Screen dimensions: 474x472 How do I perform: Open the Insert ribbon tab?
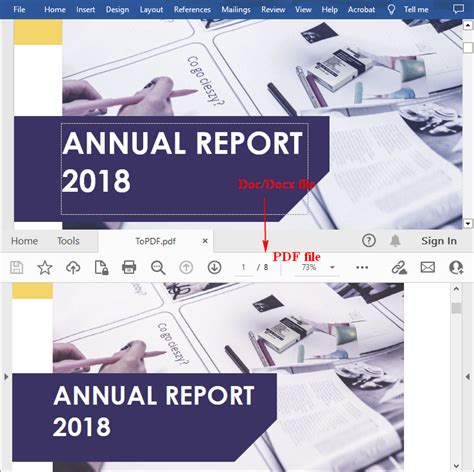[85, 9]
